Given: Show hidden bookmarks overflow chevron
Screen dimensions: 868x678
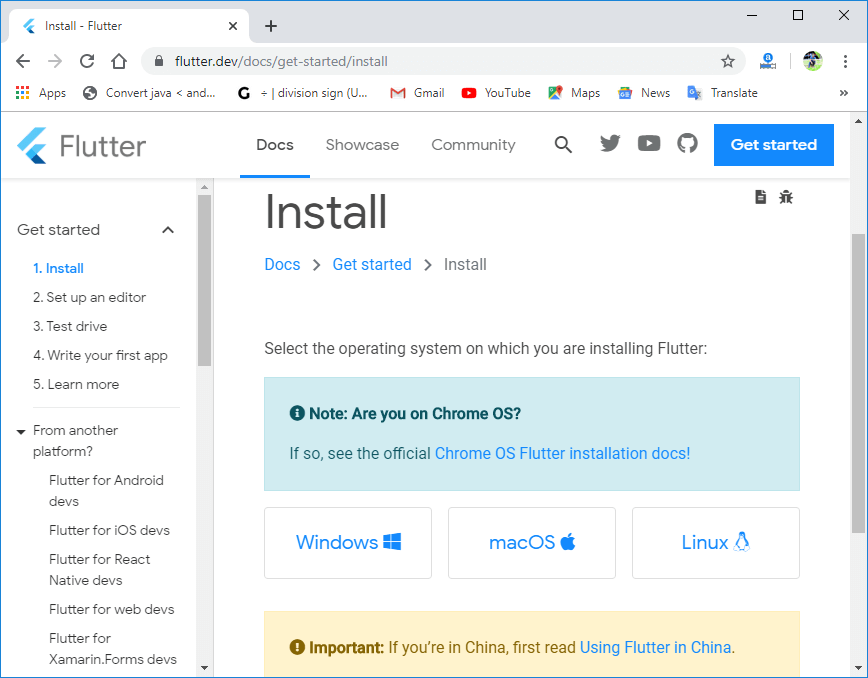Looking at the screenshot, I should [x=843, y=93].
